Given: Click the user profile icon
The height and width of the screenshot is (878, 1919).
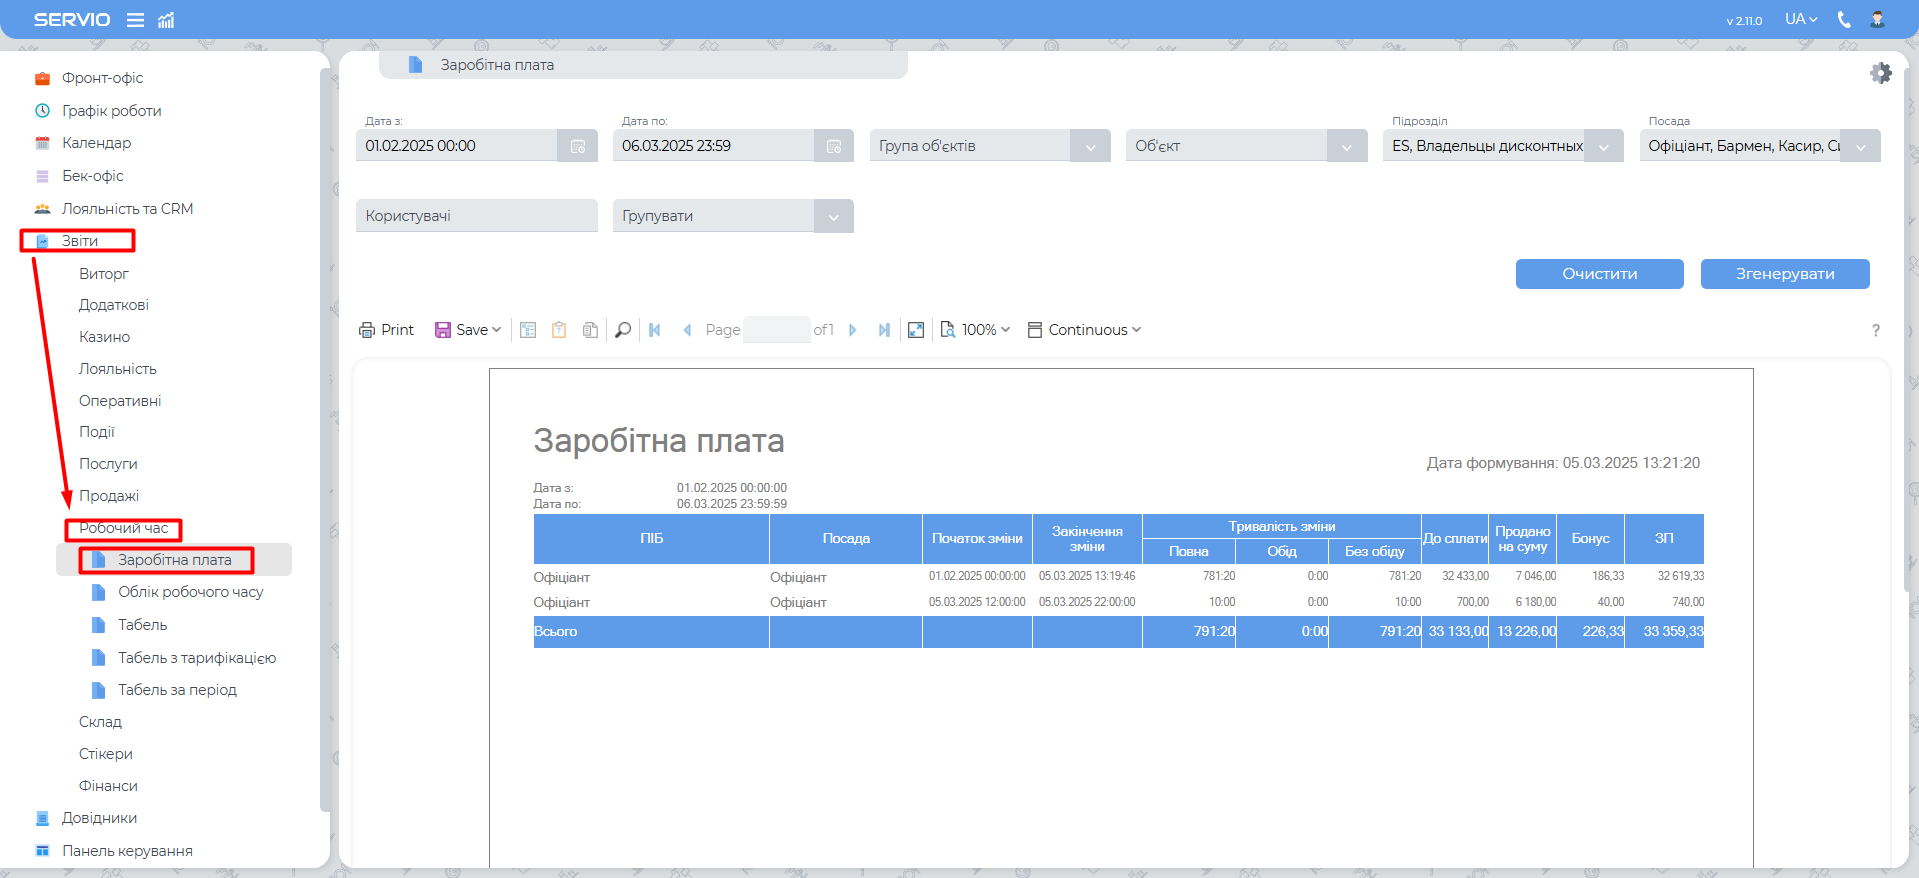Looking at the screenshot, I should (1877, 20).
